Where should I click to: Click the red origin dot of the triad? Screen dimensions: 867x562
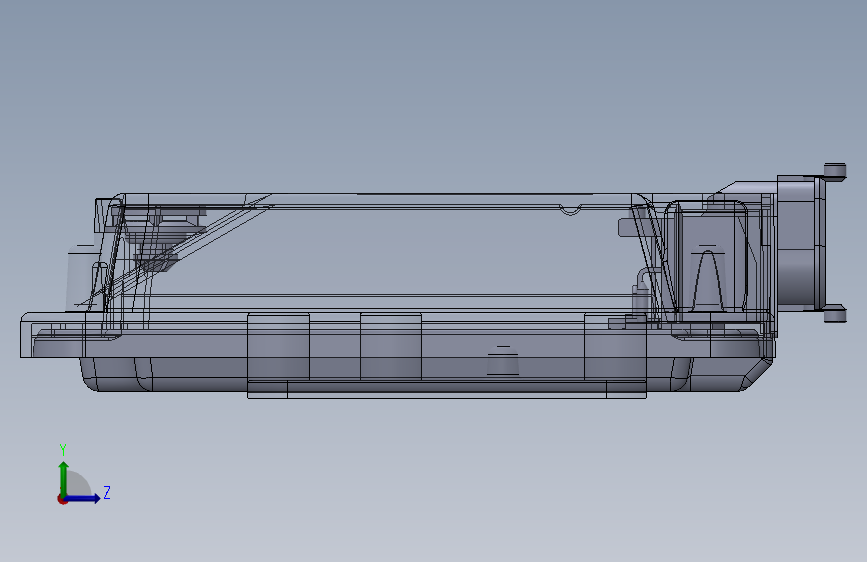[x=62, y=499]
